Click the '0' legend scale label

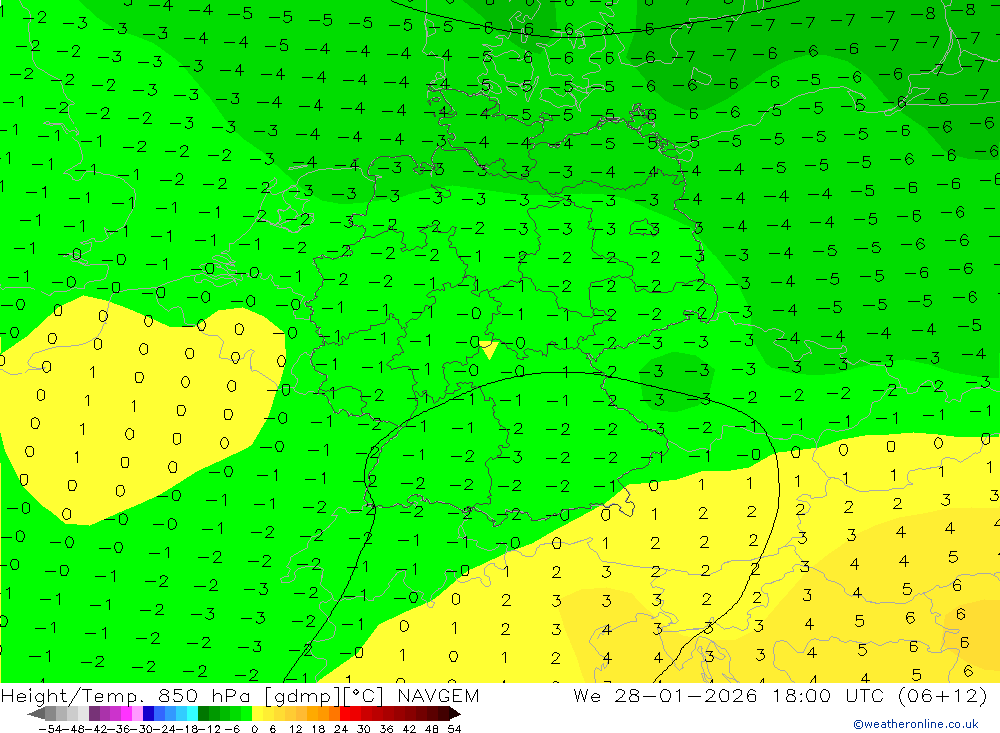pos(254,729)
